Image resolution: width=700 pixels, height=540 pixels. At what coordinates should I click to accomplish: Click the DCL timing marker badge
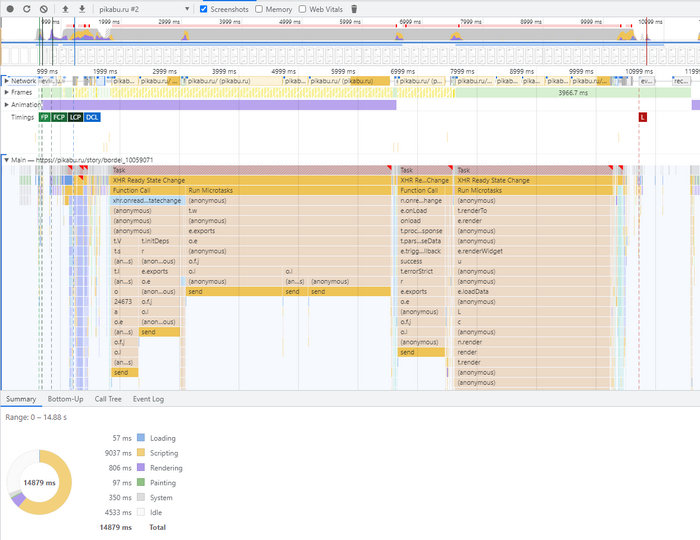pyautogui.click(x=91, y=117)
